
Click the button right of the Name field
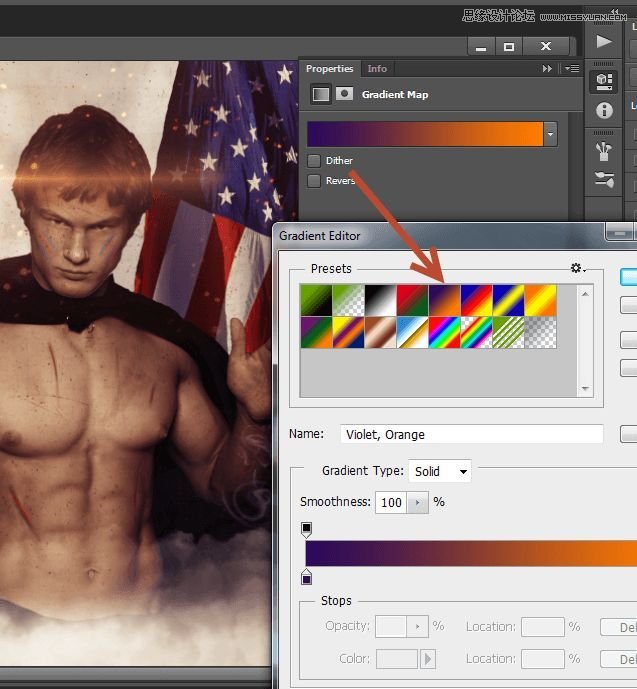629,434
